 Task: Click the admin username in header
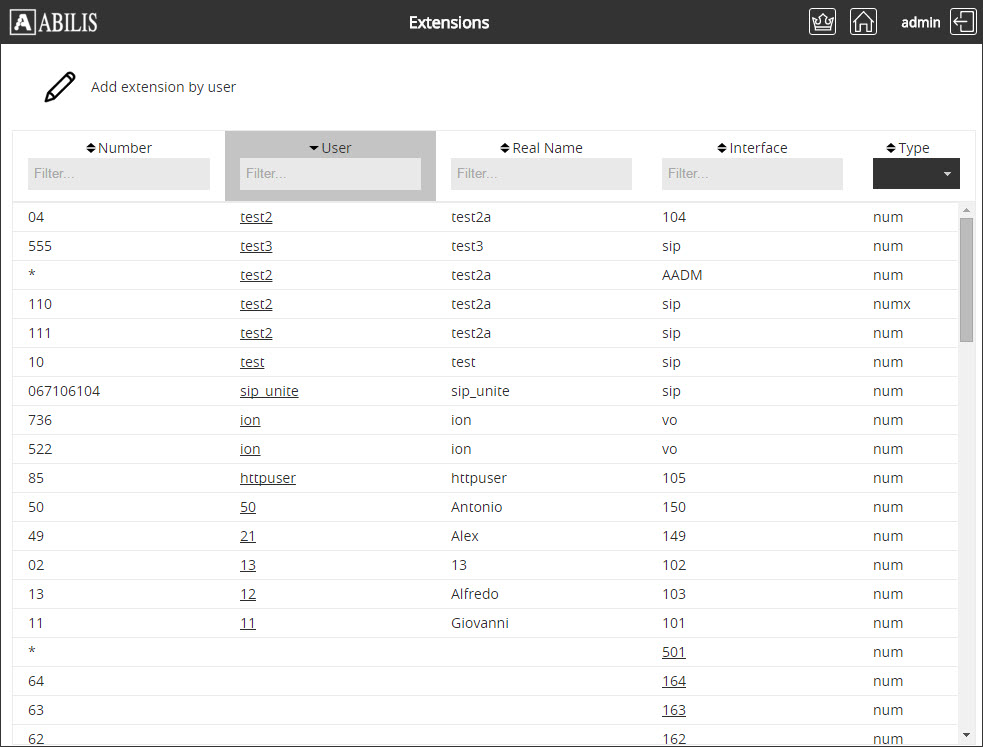[920, 22]
